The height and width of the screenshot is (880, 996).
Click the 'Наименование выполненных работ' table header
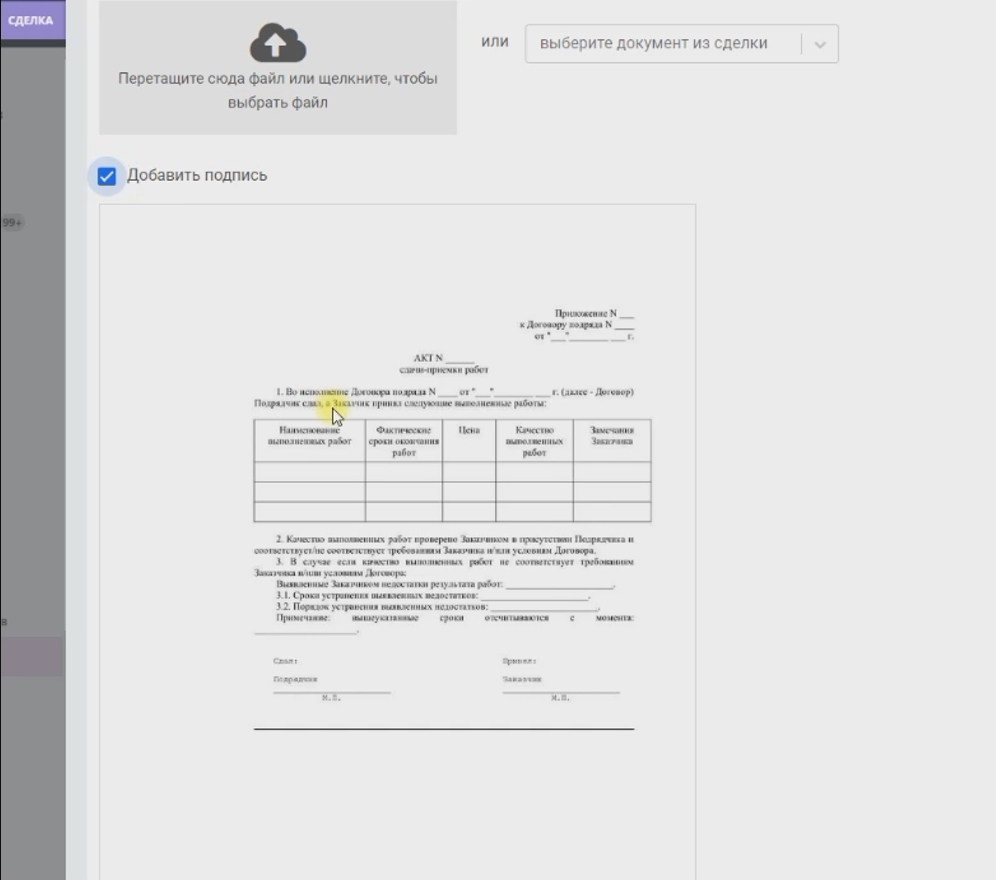[309, 436]
